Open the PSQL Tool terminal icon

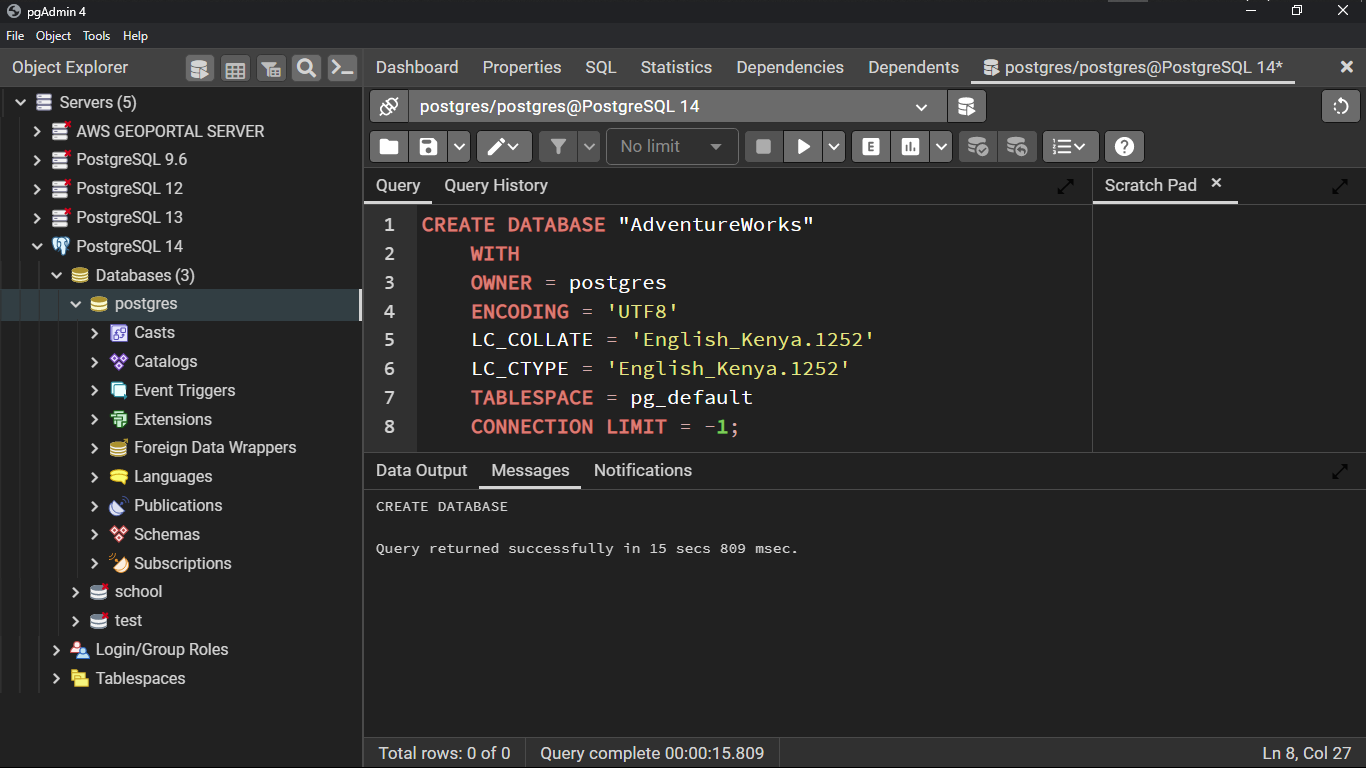pyautogui.click(x=343, y=68)
